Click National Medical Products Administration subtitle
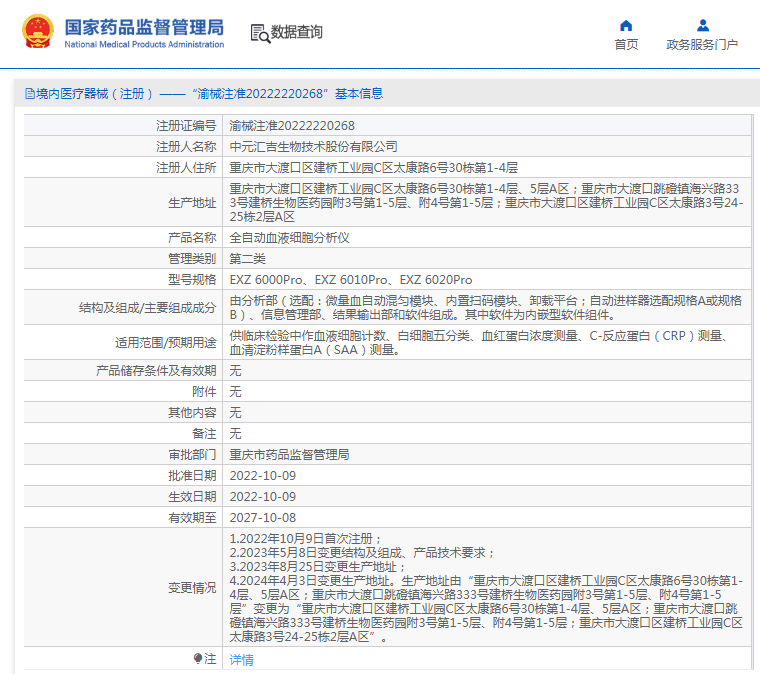Image resolution: width=760 pixels, height=674 pixels. 144,44
